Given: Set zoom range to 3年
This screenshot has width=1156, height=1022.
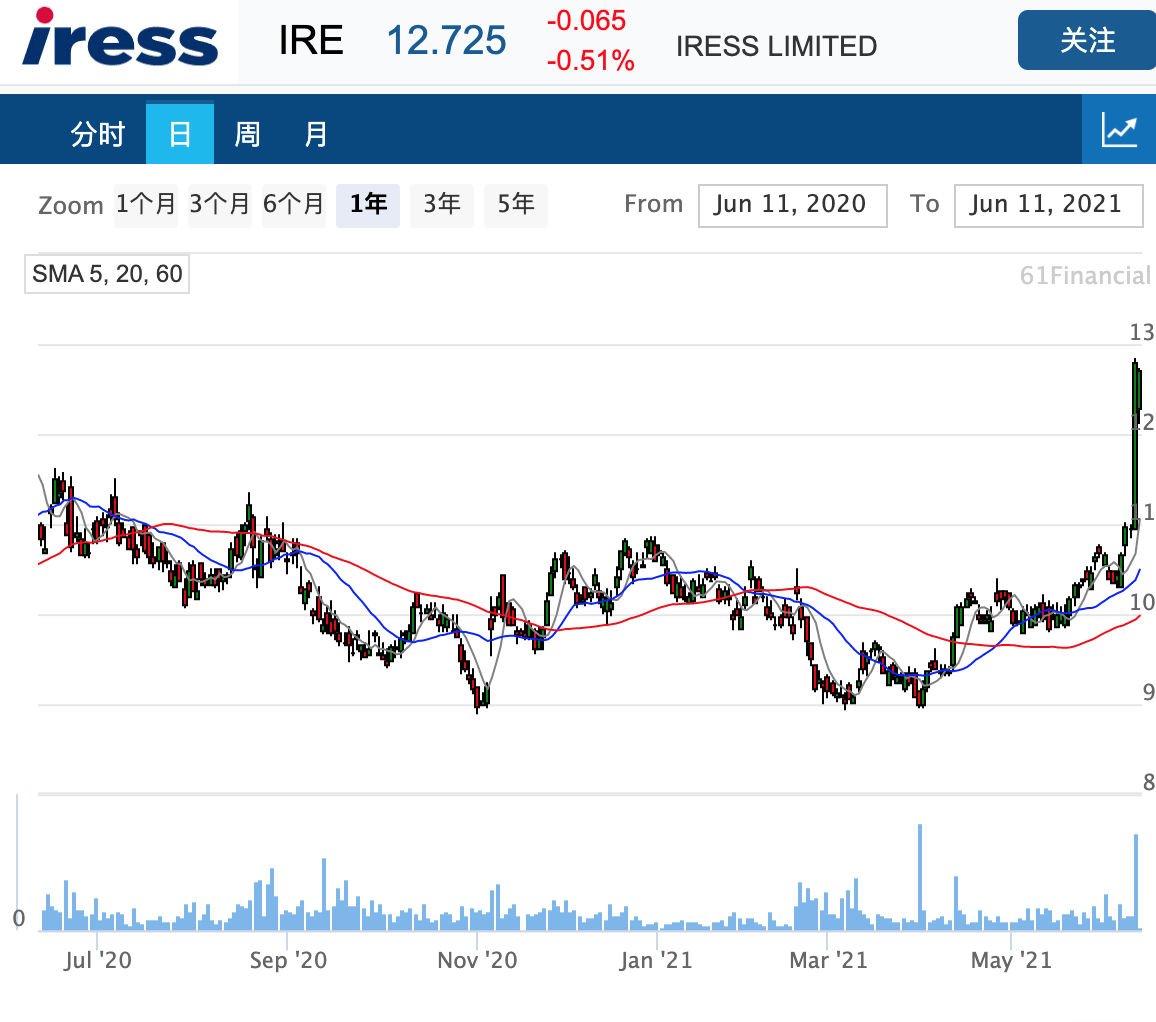Looking at the screenshot, I should (x=442, y=205).
